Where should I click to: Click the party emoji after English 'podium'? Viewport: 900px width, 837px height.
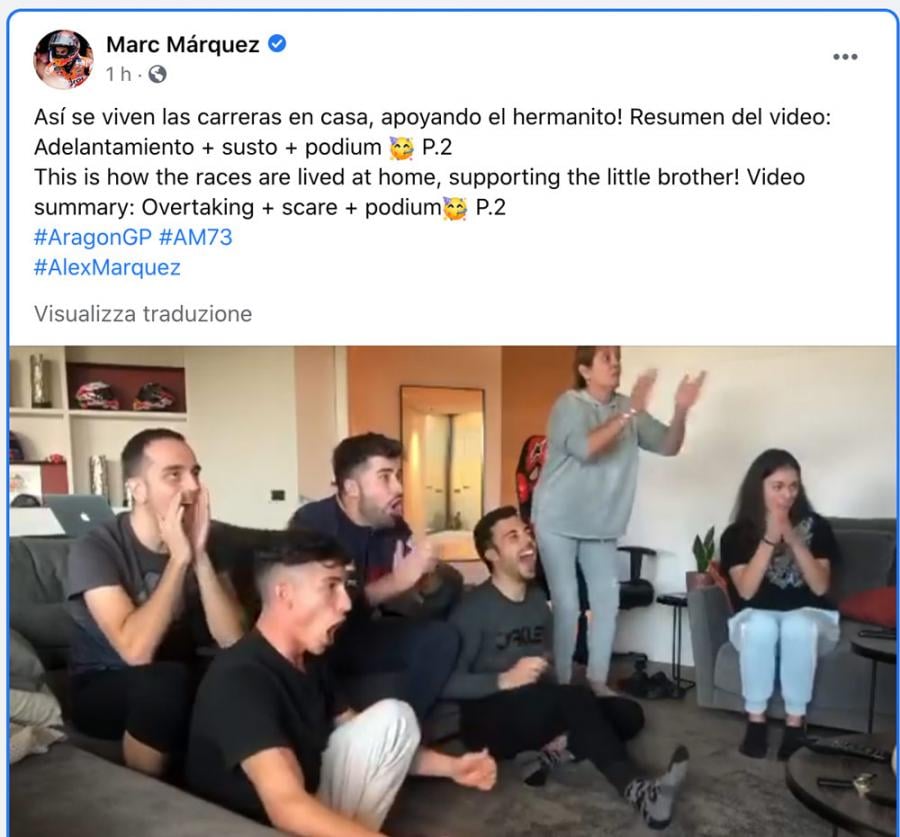click(x=455, y=208)
